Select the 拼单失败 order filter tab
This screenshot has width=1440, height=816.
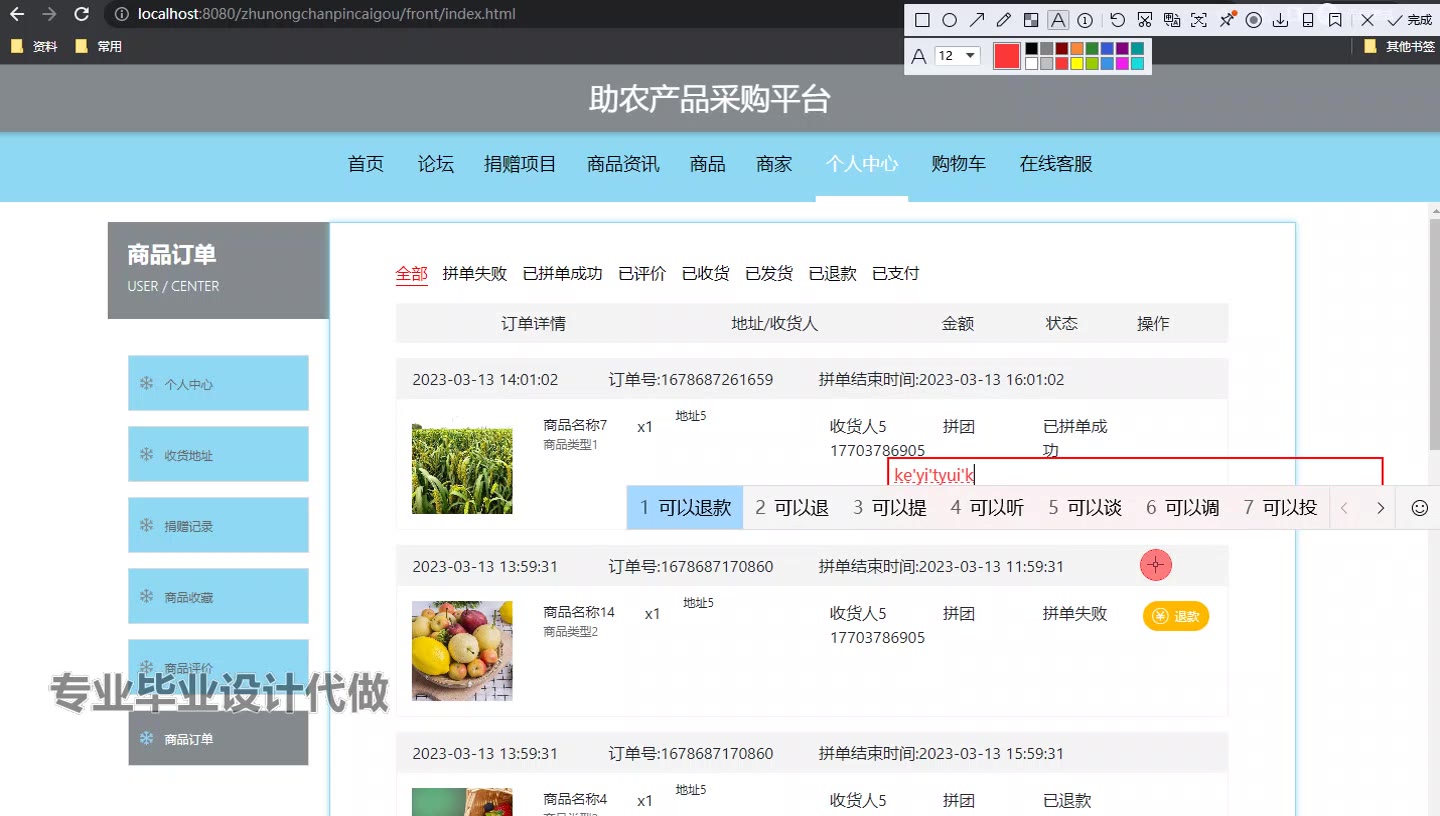coord(475,273)
